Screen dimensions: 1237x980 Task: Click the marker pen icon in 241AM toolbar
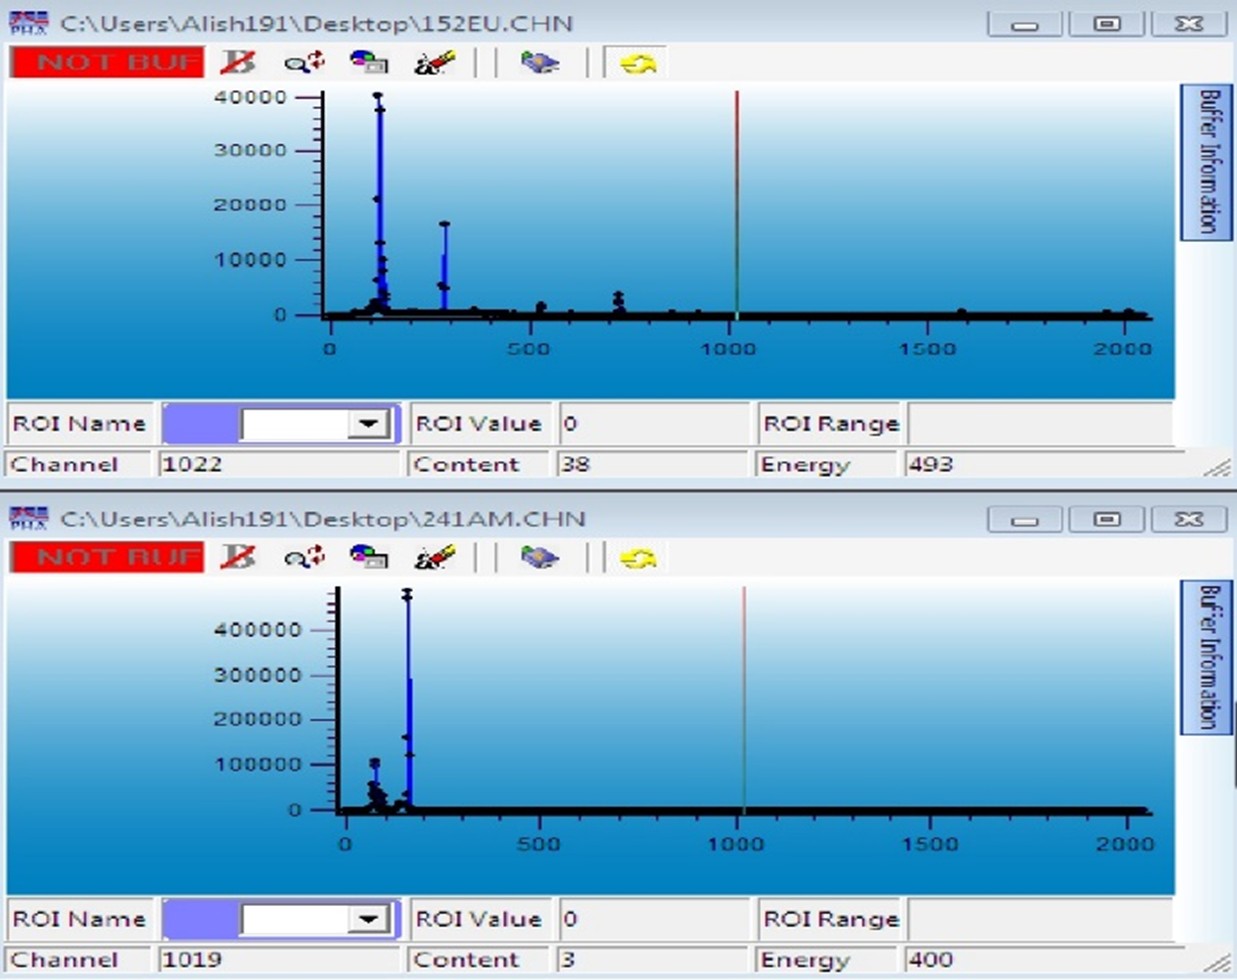[x=434, y=557]
